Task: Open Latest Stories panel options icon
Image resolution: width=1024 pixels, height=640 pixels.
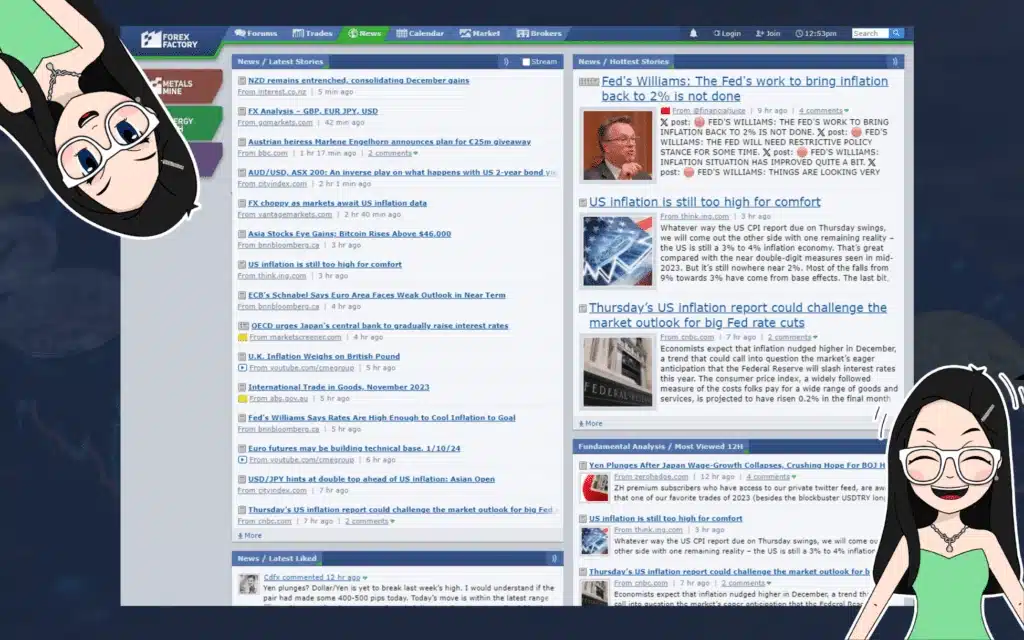Action: [x=506, y=62]
